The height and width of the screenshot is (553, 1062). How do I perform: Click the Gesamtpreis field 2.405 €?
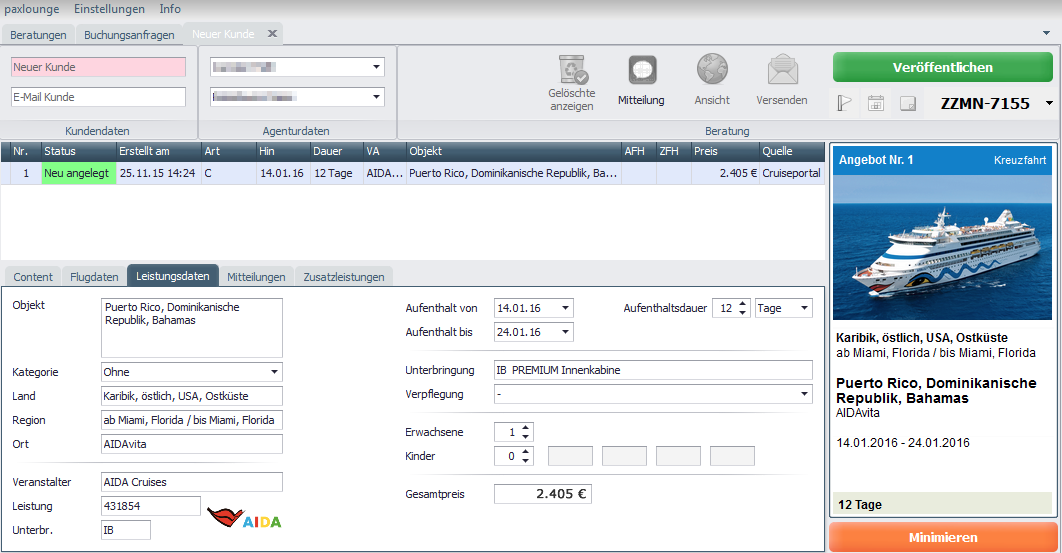tap(543, 494)
